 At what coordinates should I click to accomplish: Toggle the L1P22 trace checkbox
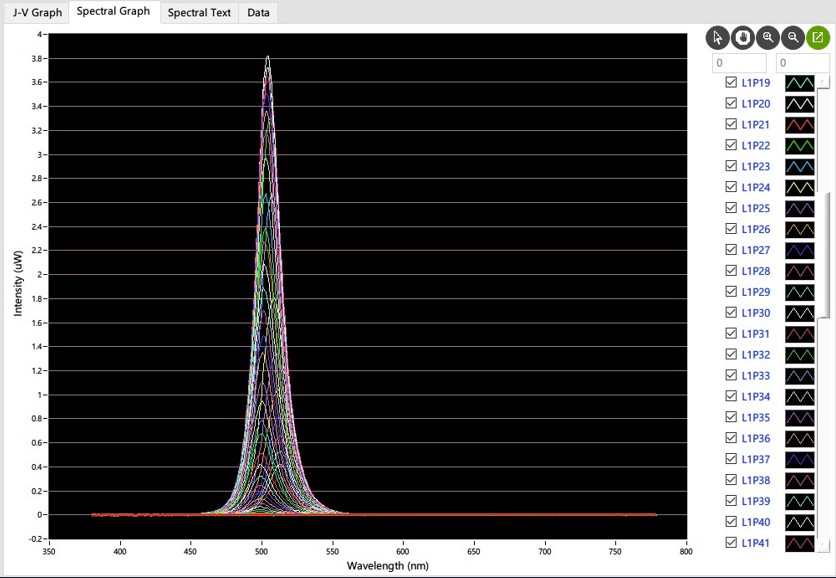click(x=731, y=145)
